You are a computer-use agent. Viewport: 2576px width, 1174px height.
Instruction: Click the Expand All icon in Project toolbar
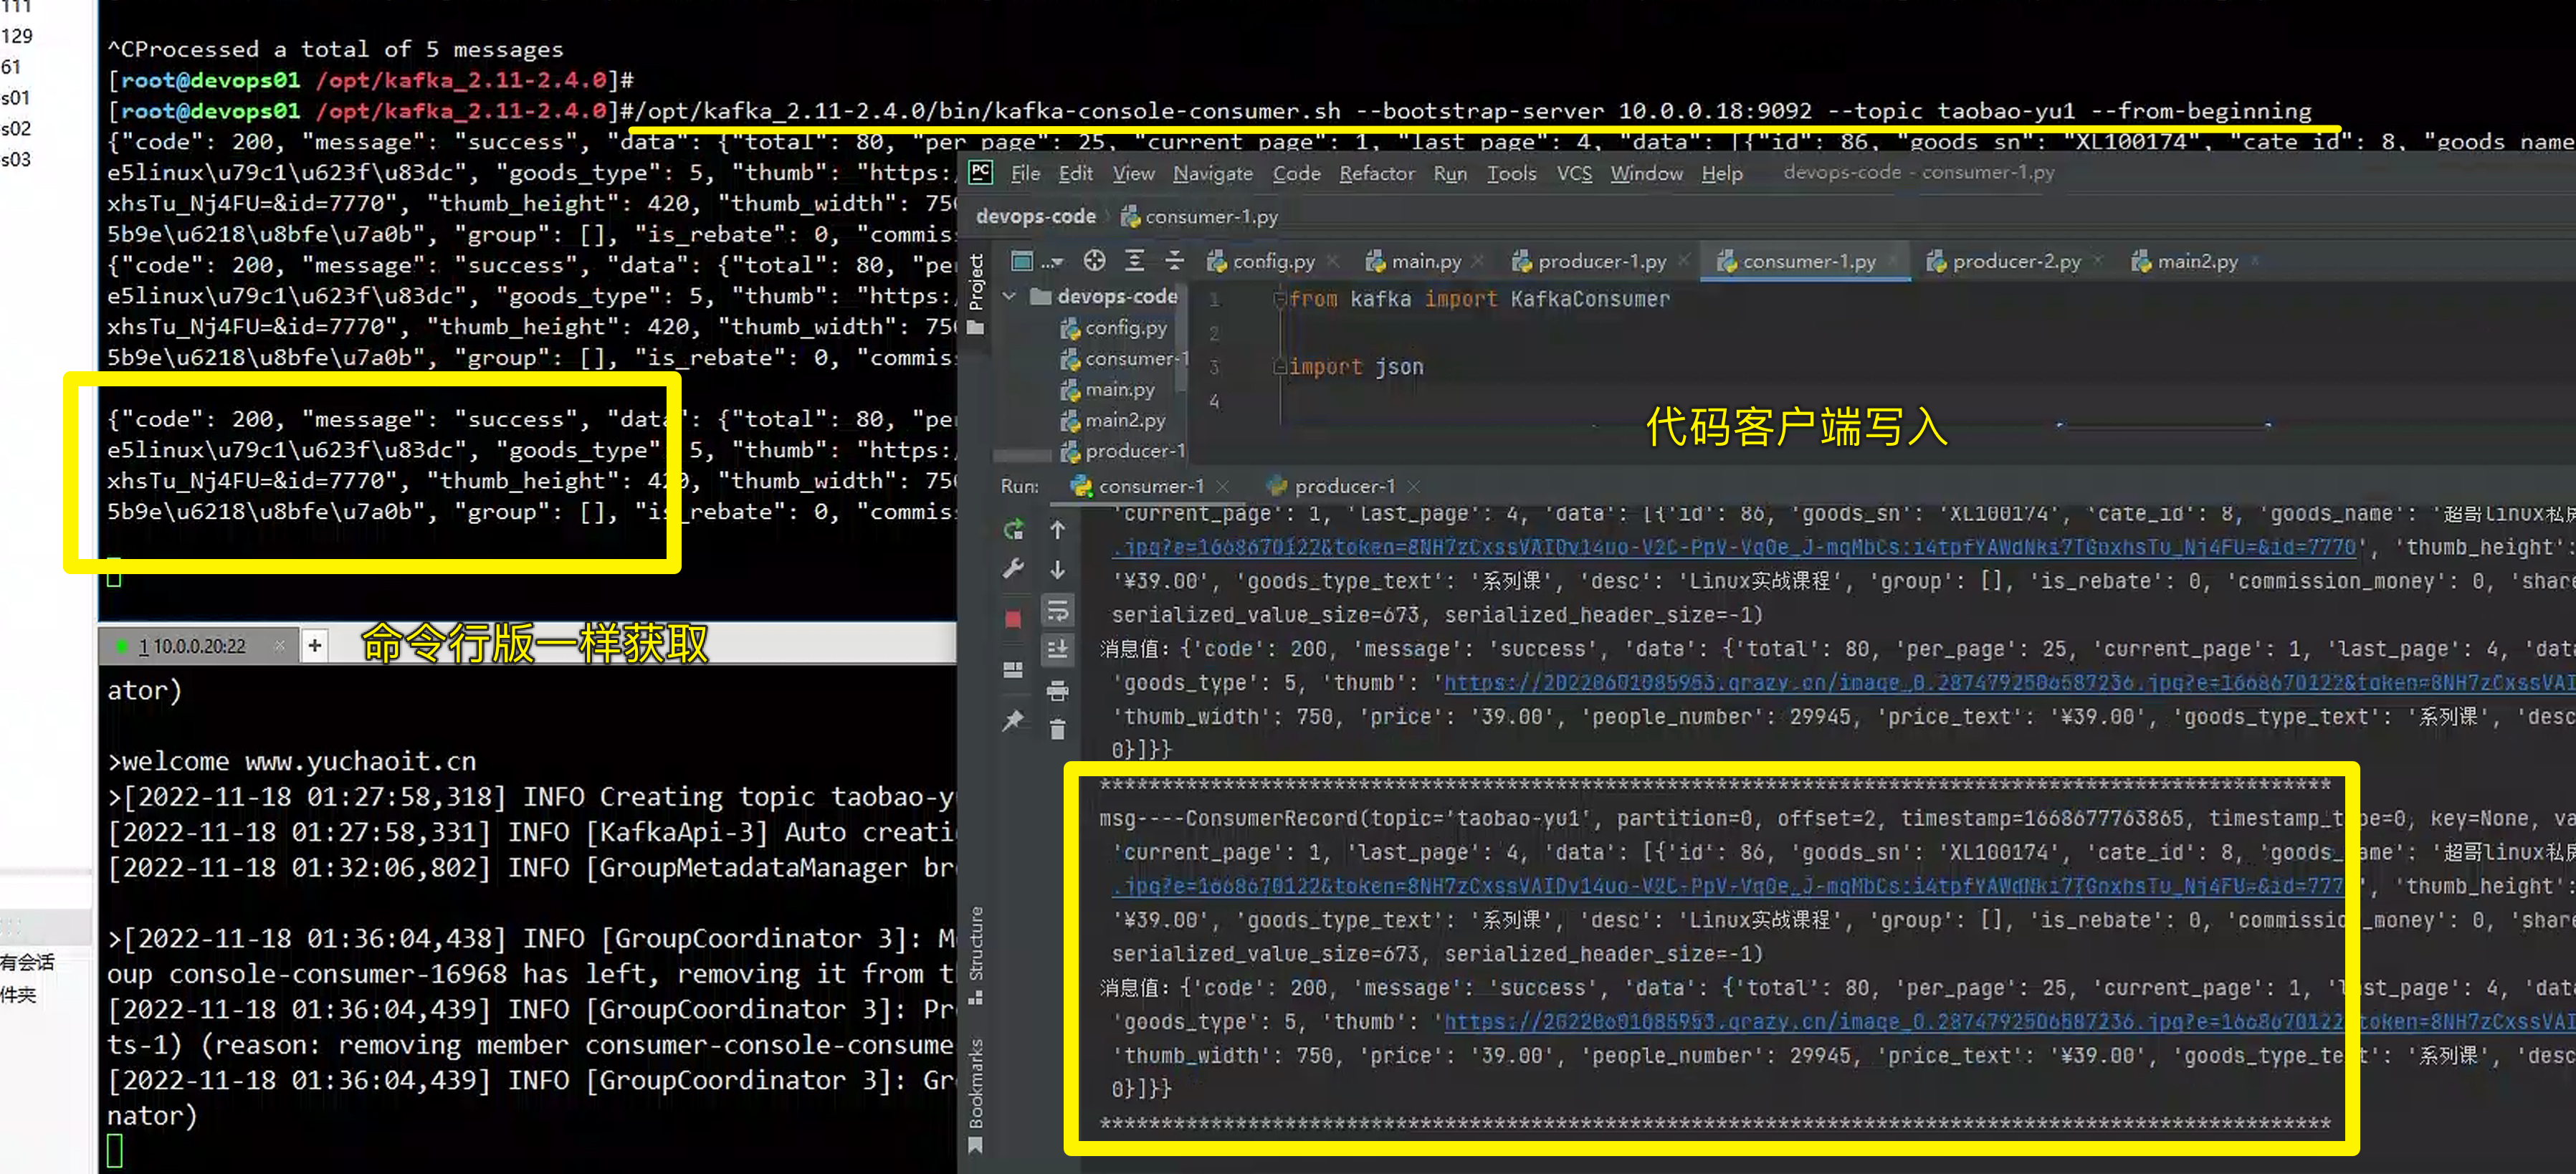tap(1134, 261)
